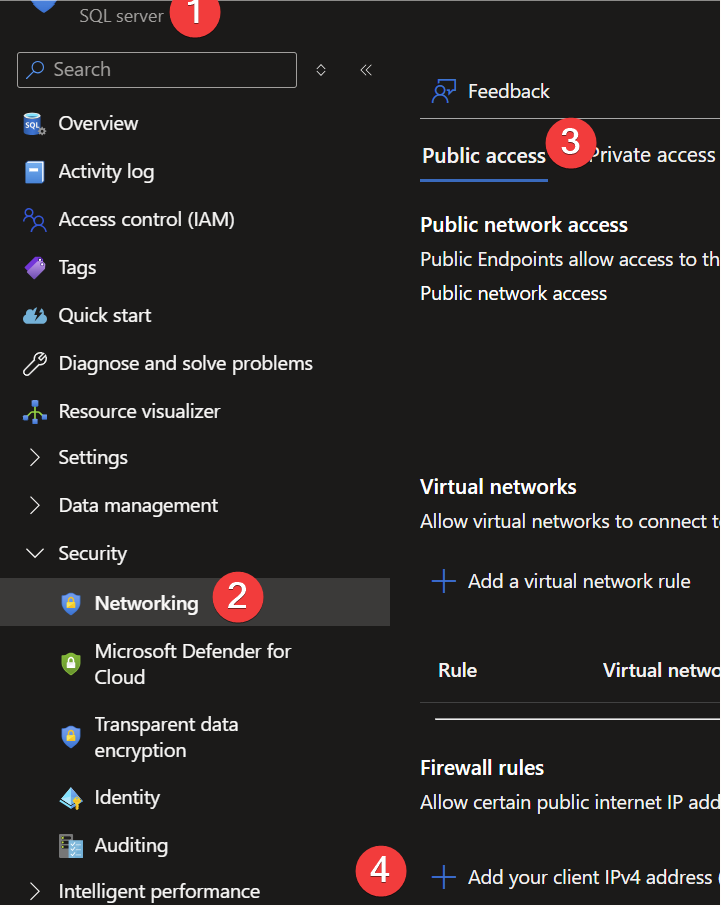Click the Overview SQL icon
Viewport: 721px width, 907px height.
[35, 124]
